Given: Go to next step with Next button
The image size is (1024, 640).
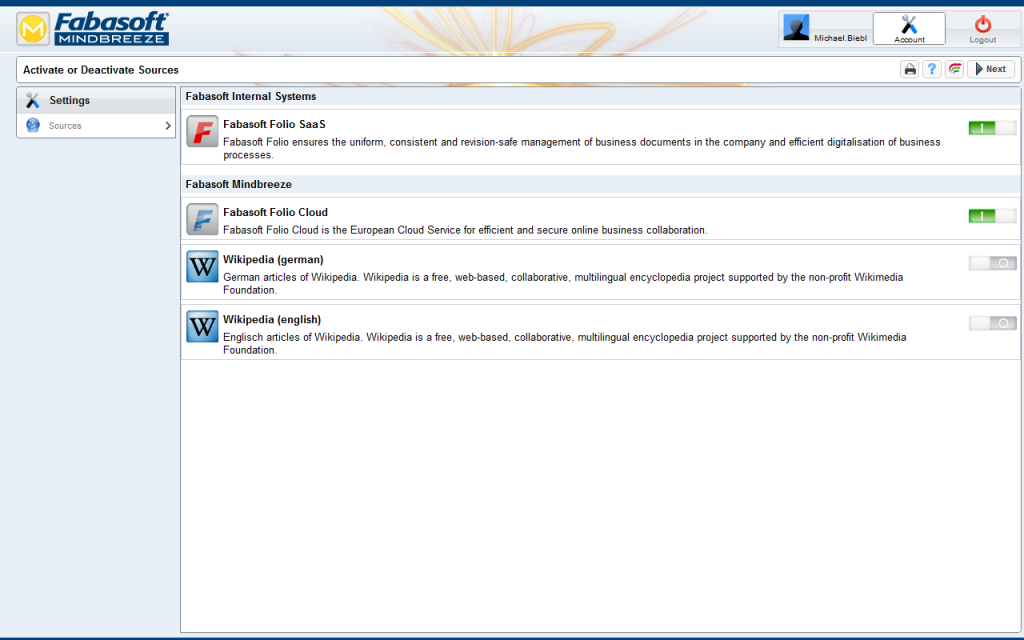Looking at the screenshot, I should 991,69.
